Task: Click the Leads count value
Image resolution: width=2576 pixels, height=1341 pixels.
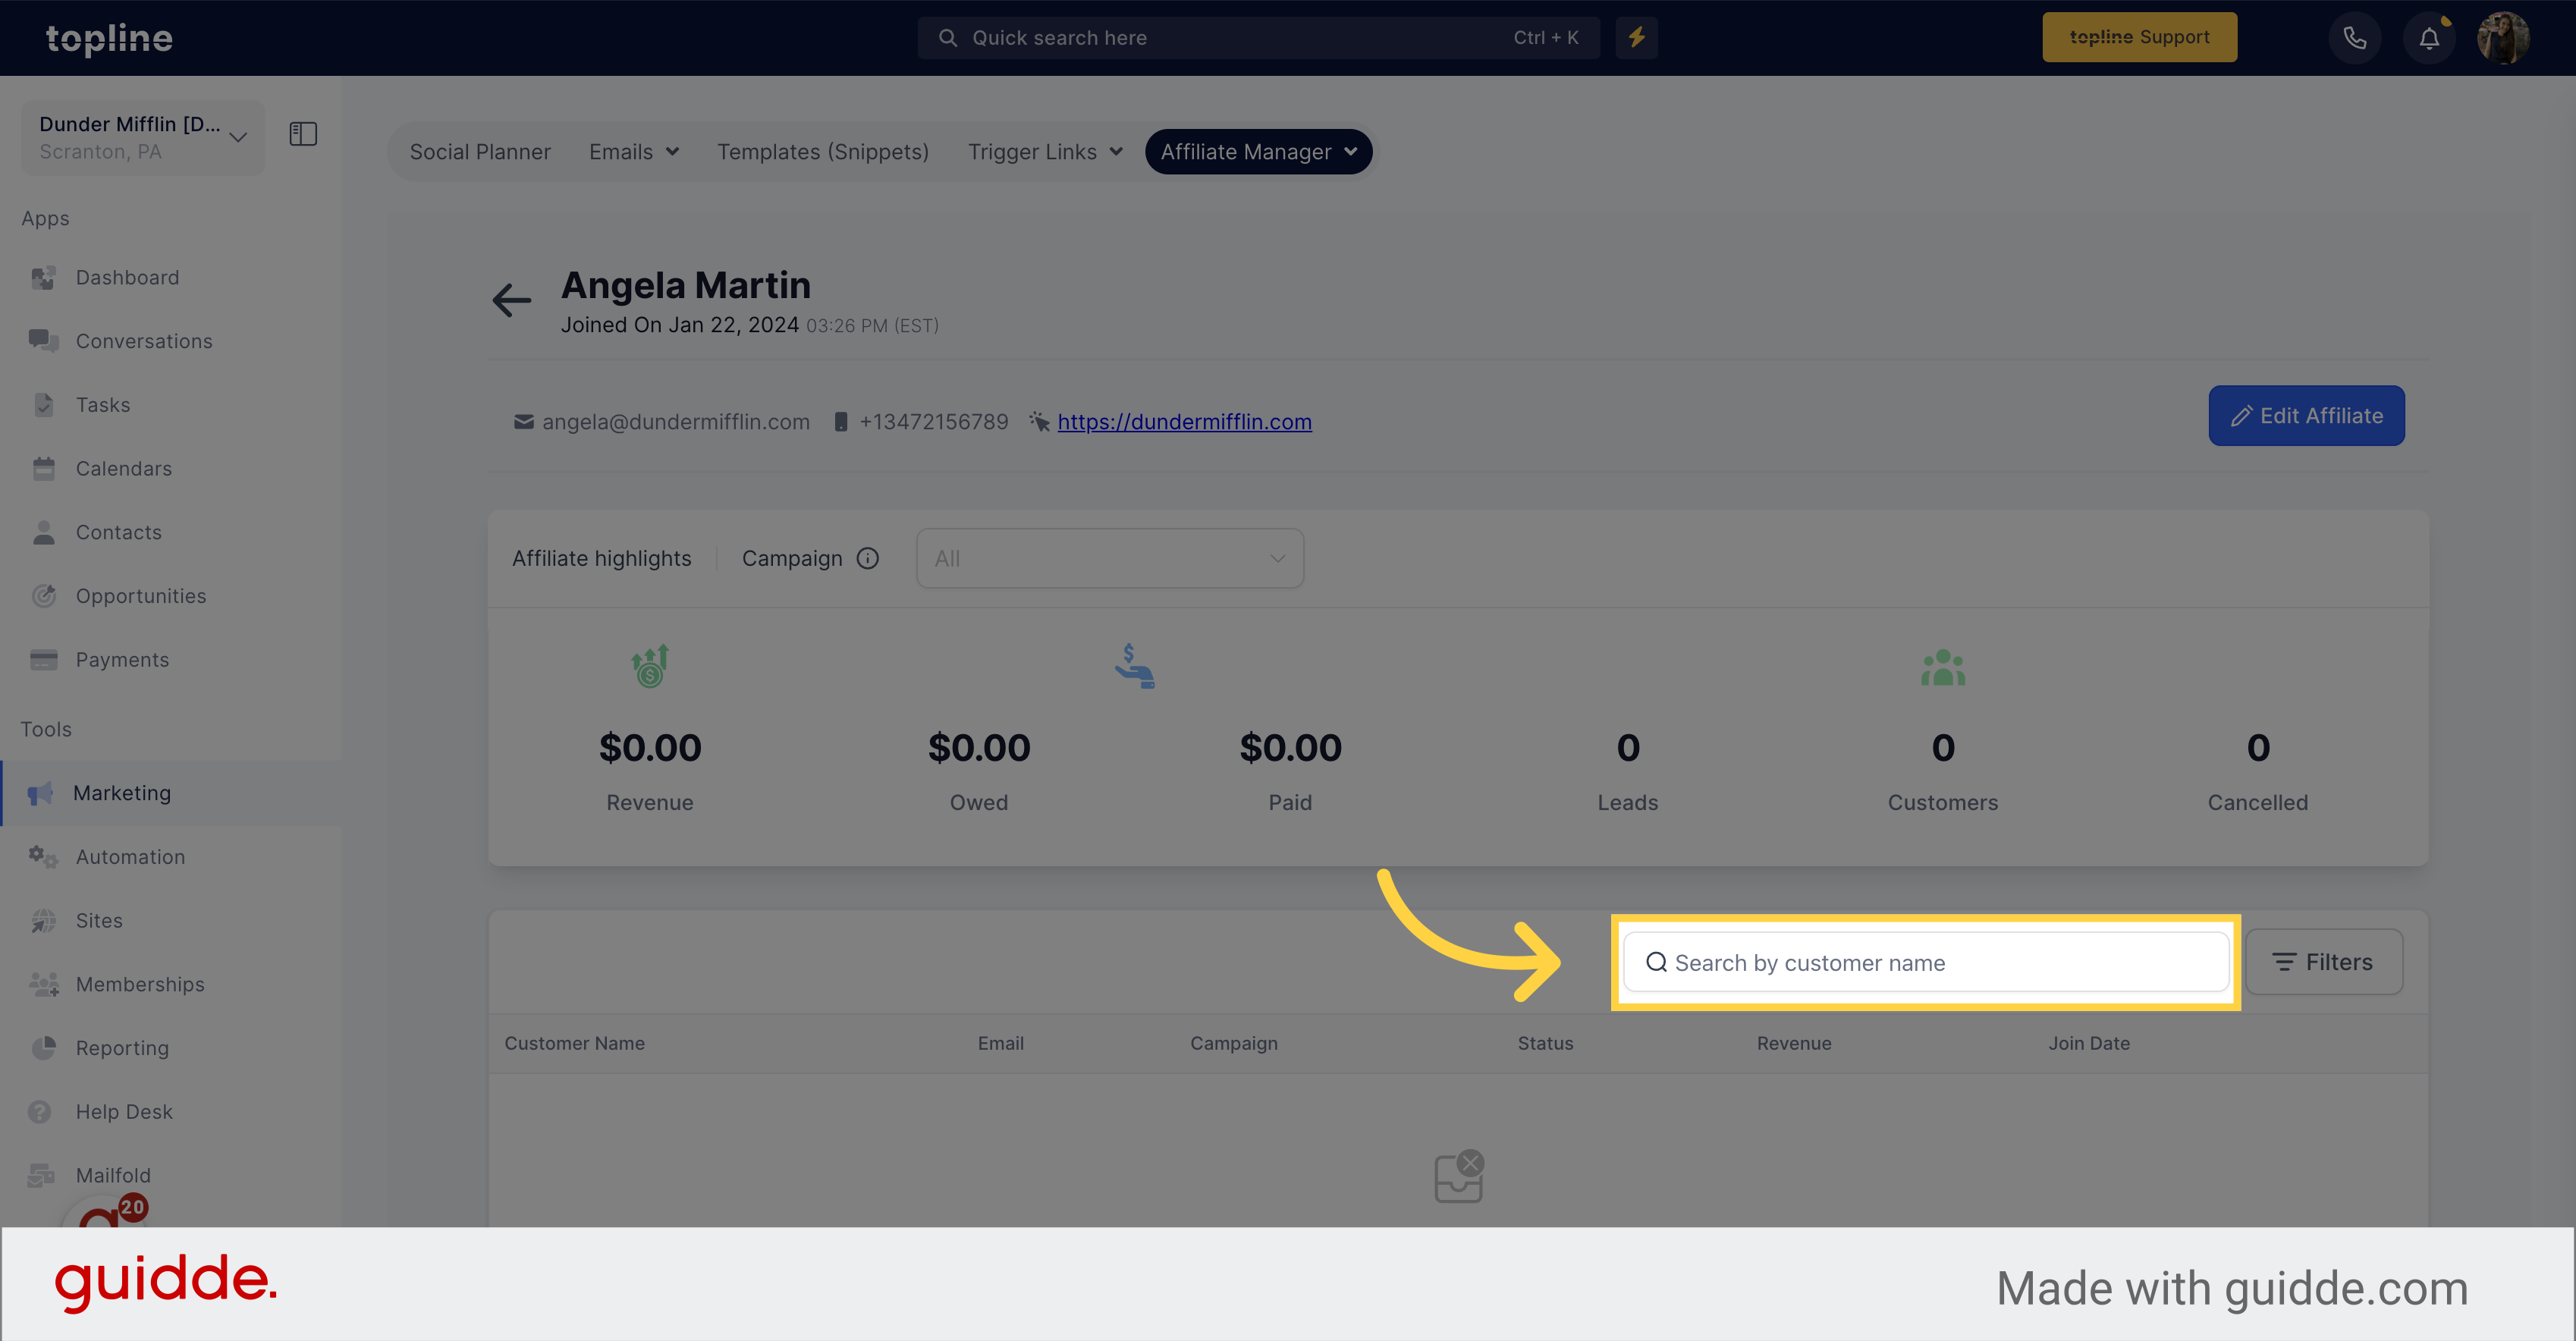Action: click(x=1628, y=748)
